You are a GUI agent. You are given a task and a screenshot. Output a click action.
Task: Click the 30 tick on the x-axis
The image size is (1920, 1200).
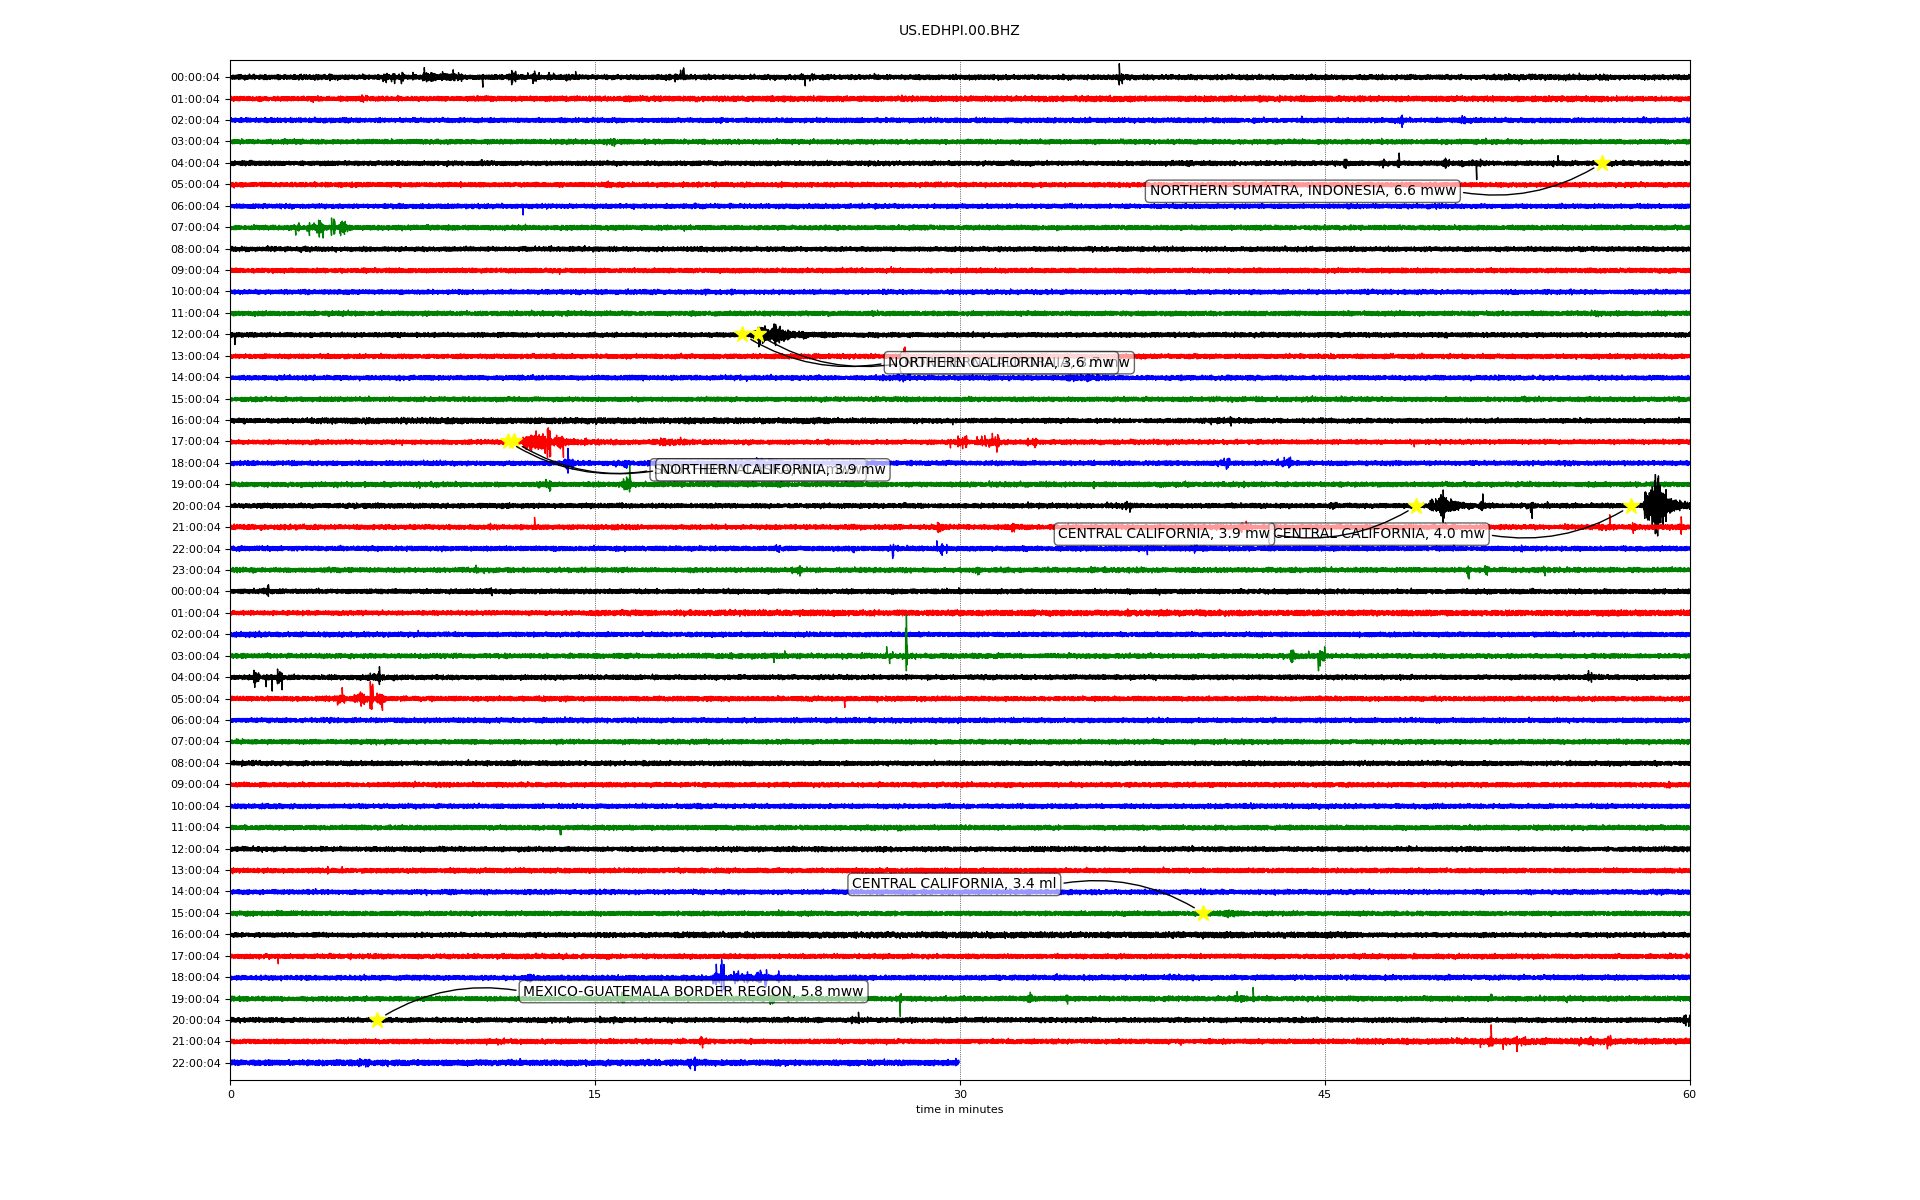pos(960,1094)
